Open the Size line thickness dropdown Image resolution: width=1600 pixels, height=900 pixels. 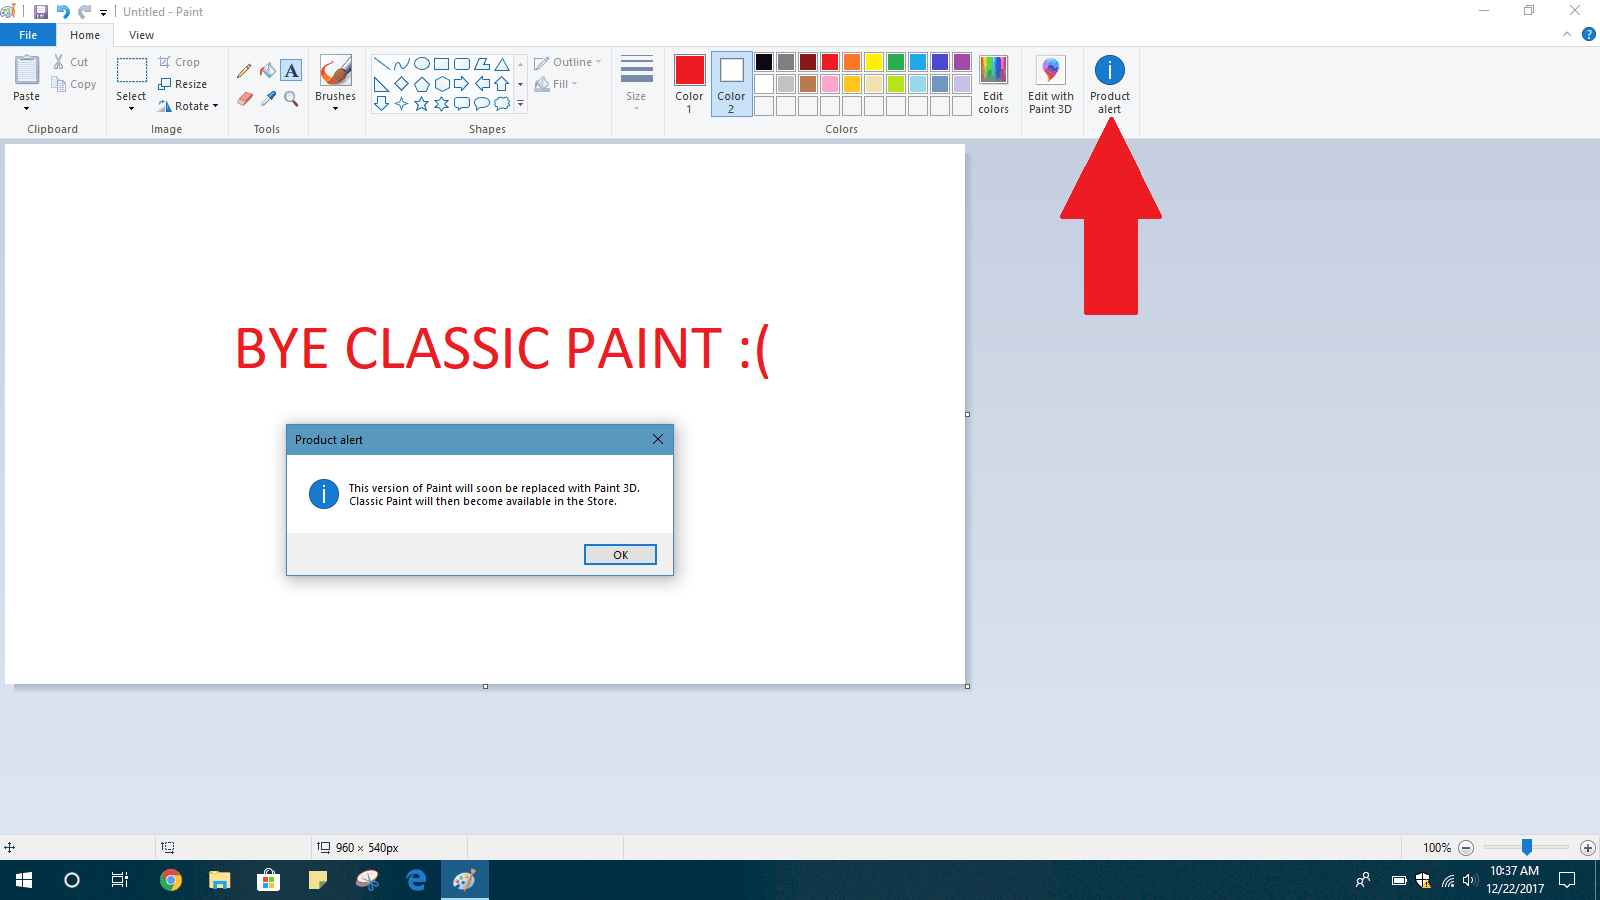[636, 84]
